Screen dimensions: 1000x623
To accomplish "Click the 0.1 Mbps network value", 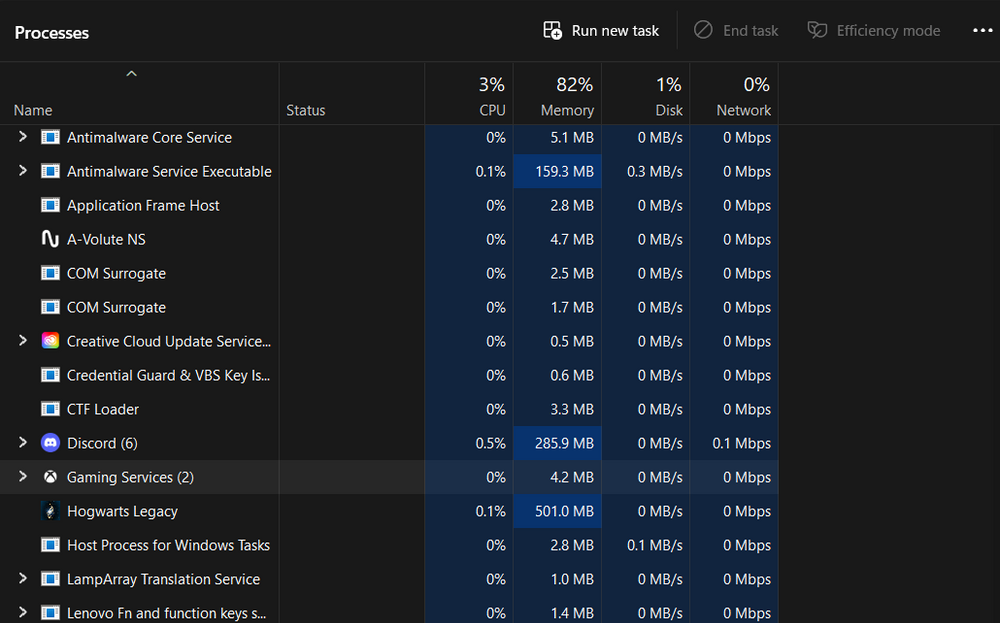I will coord(742,443).
